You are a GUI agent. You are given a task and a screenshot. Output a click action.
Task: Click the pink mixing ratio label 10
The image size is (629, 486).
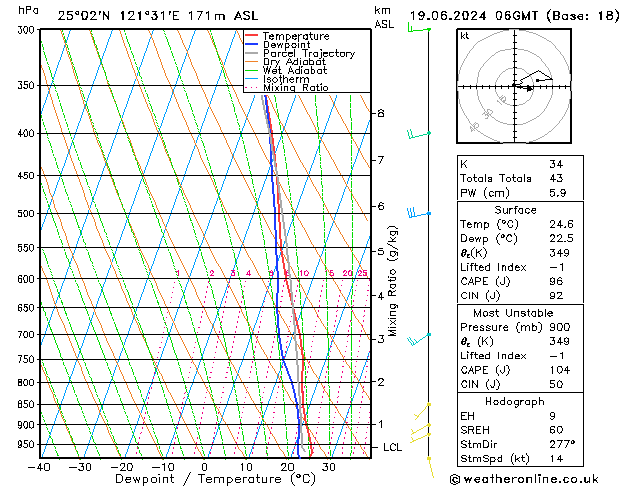tap(304, 273)
